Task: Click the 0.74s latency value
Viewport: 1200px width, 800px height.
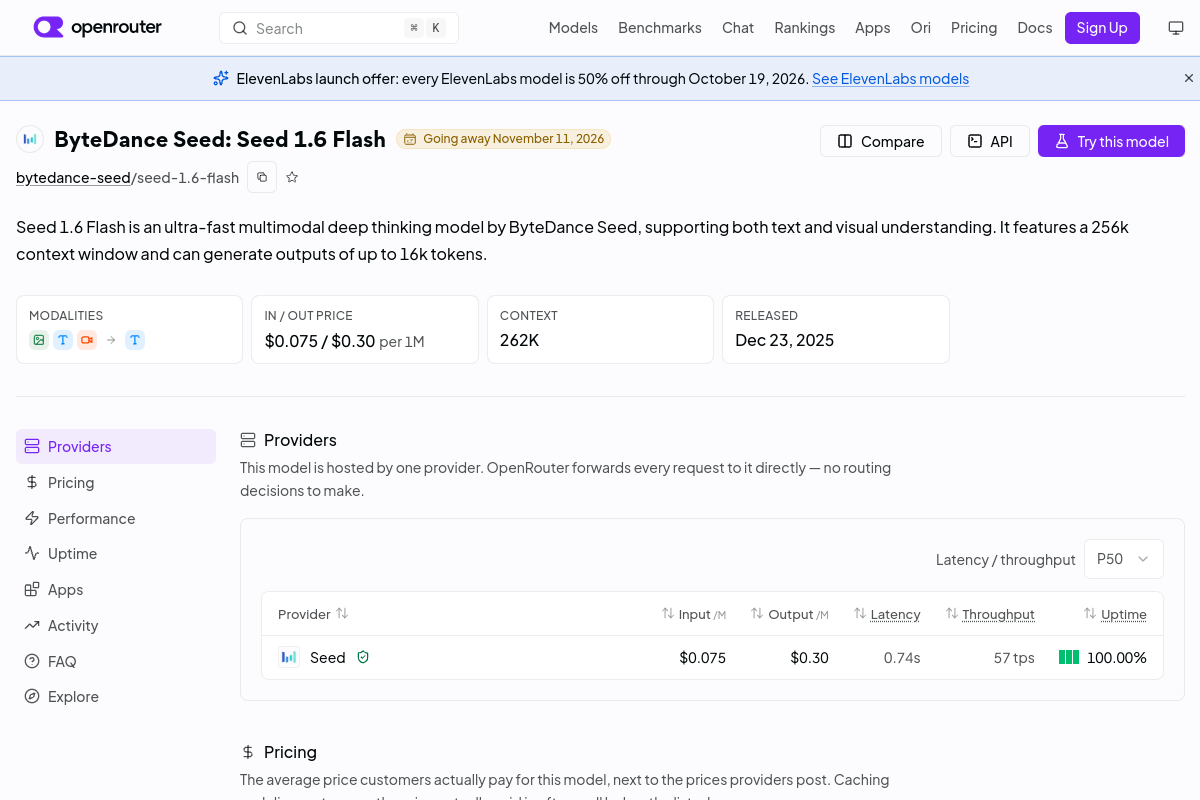Action: (x=902, y=657)
